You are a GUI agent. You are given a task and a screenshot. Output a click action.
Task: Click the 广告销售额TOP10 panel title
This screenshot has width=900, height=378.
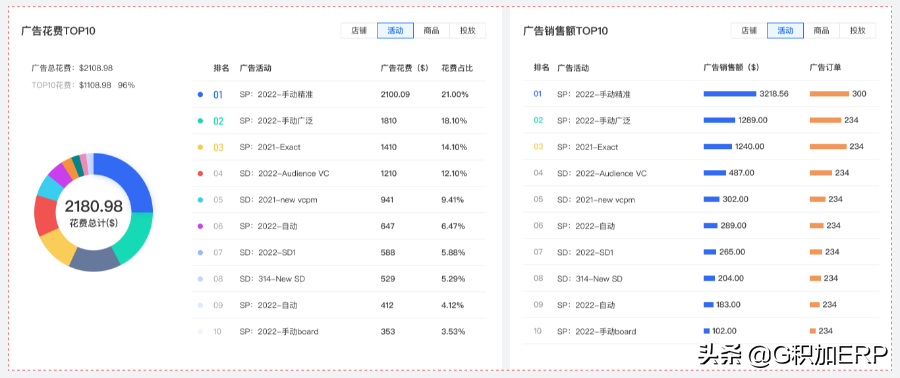coord(565,31)
